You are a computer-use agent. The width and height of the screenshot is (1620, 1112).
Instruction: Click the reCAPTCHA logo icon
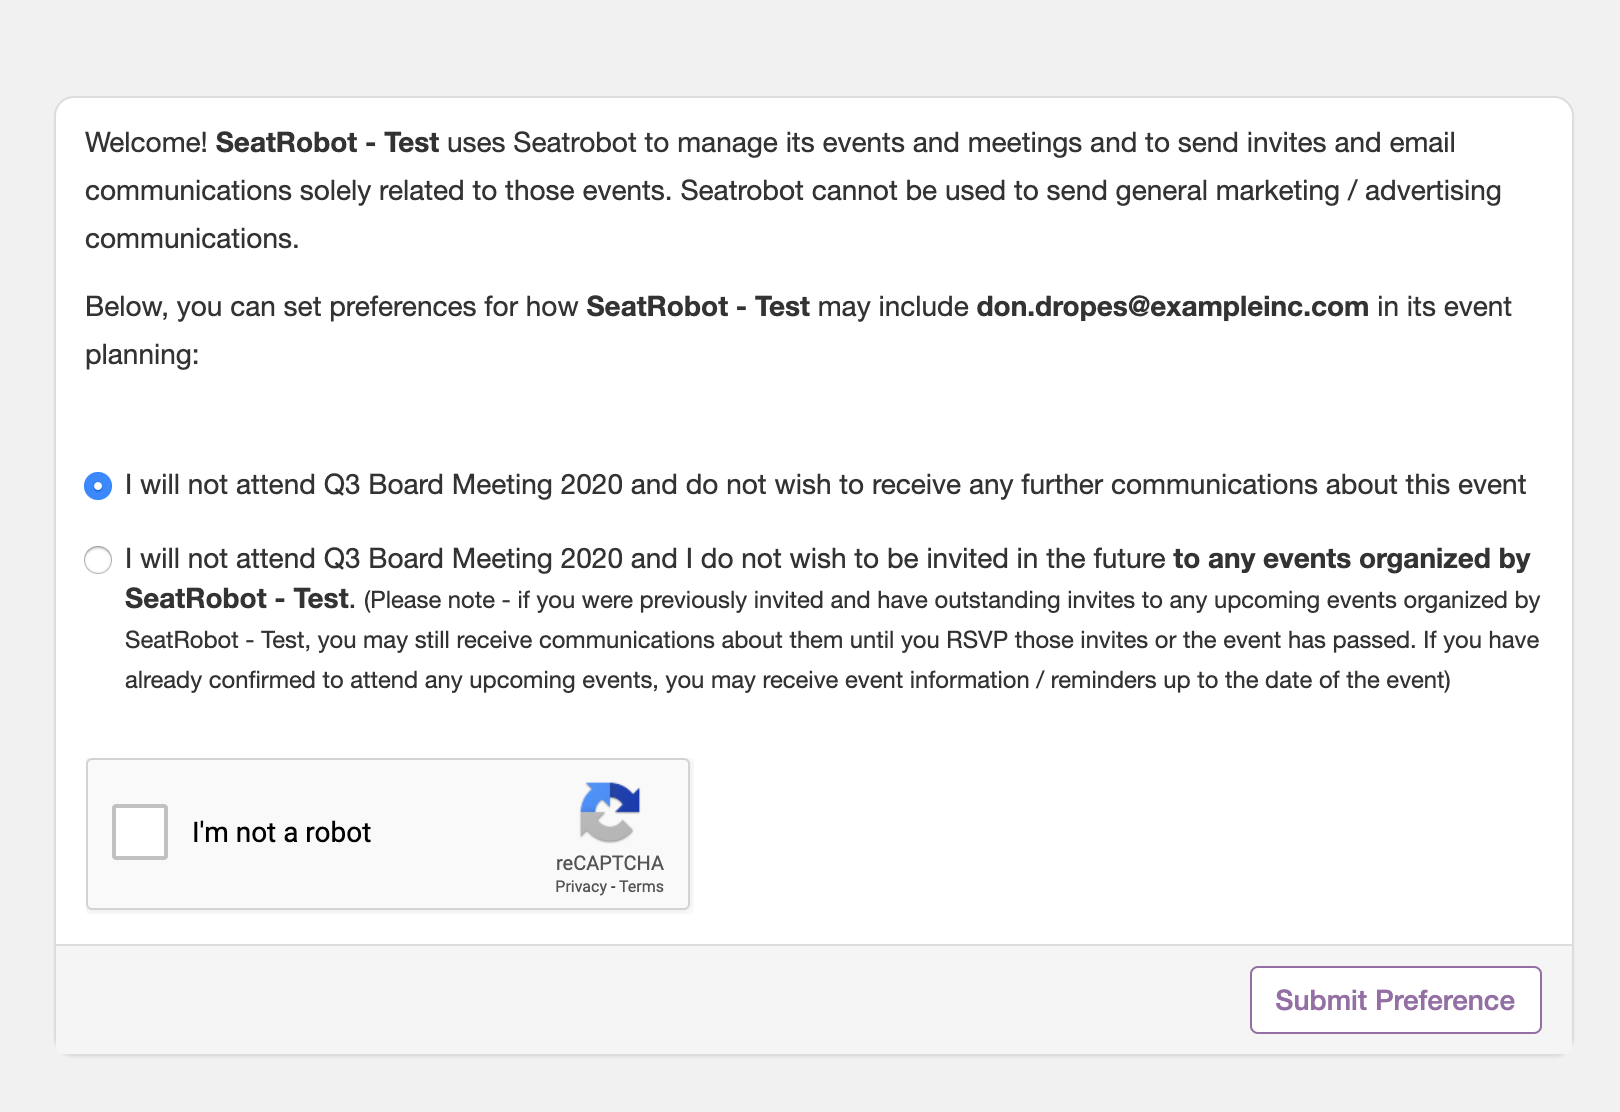[609, 811]
